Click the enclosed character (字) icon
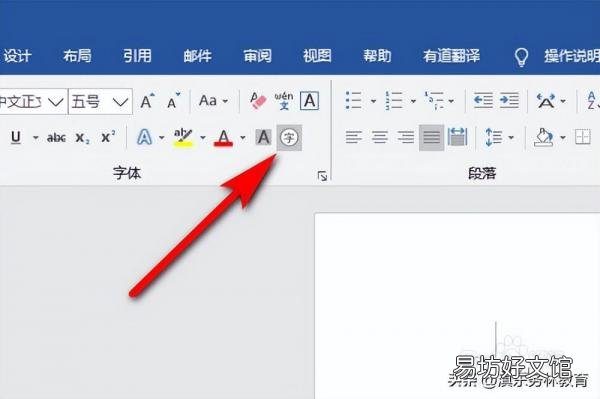 pyautogui.click(x=289, y=137)
